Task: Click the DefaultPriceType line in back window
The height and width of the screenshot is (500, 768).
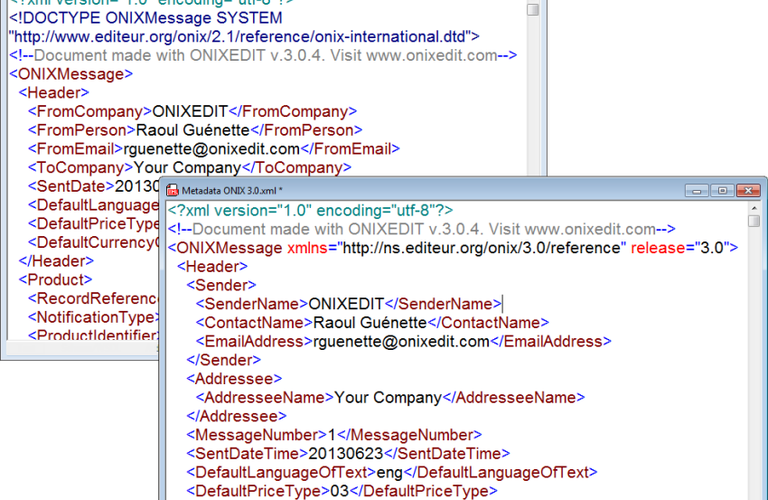Action: pos(93,224)
